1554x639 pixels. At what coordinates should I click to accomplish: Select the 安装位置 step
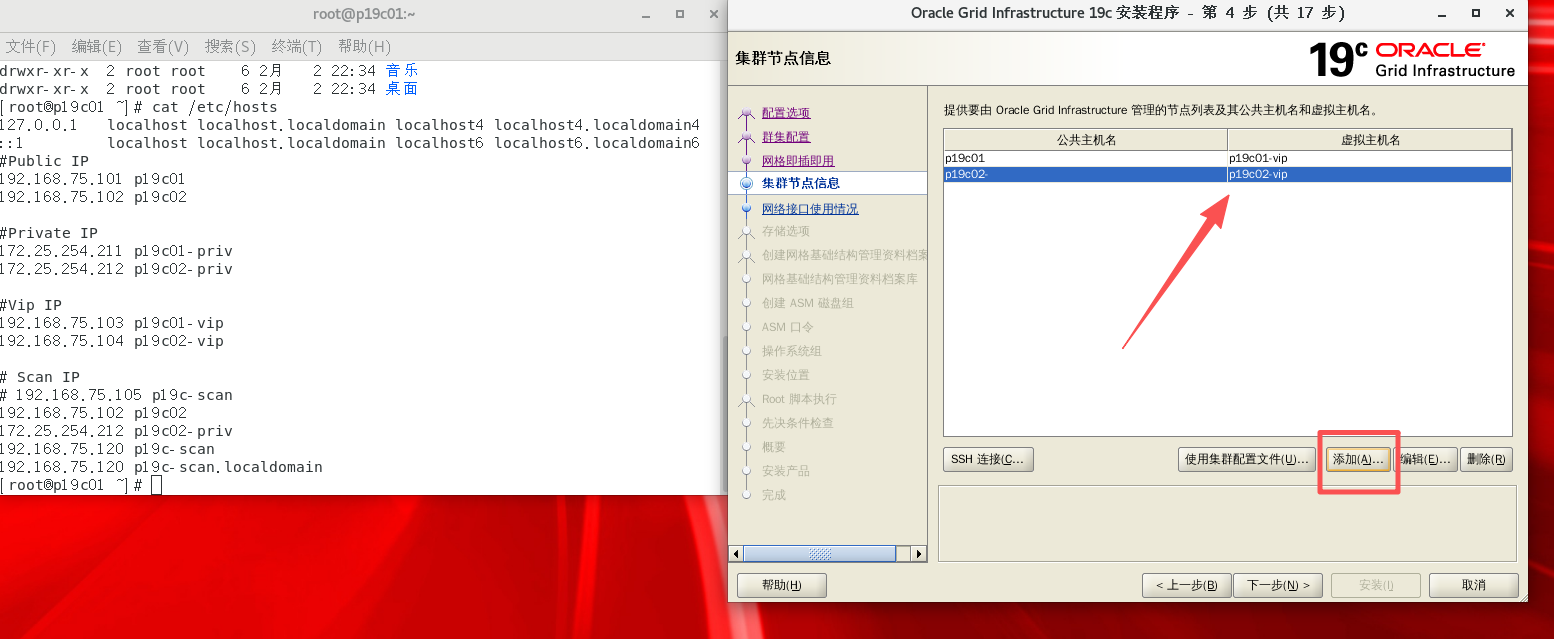tap(786, 375)
